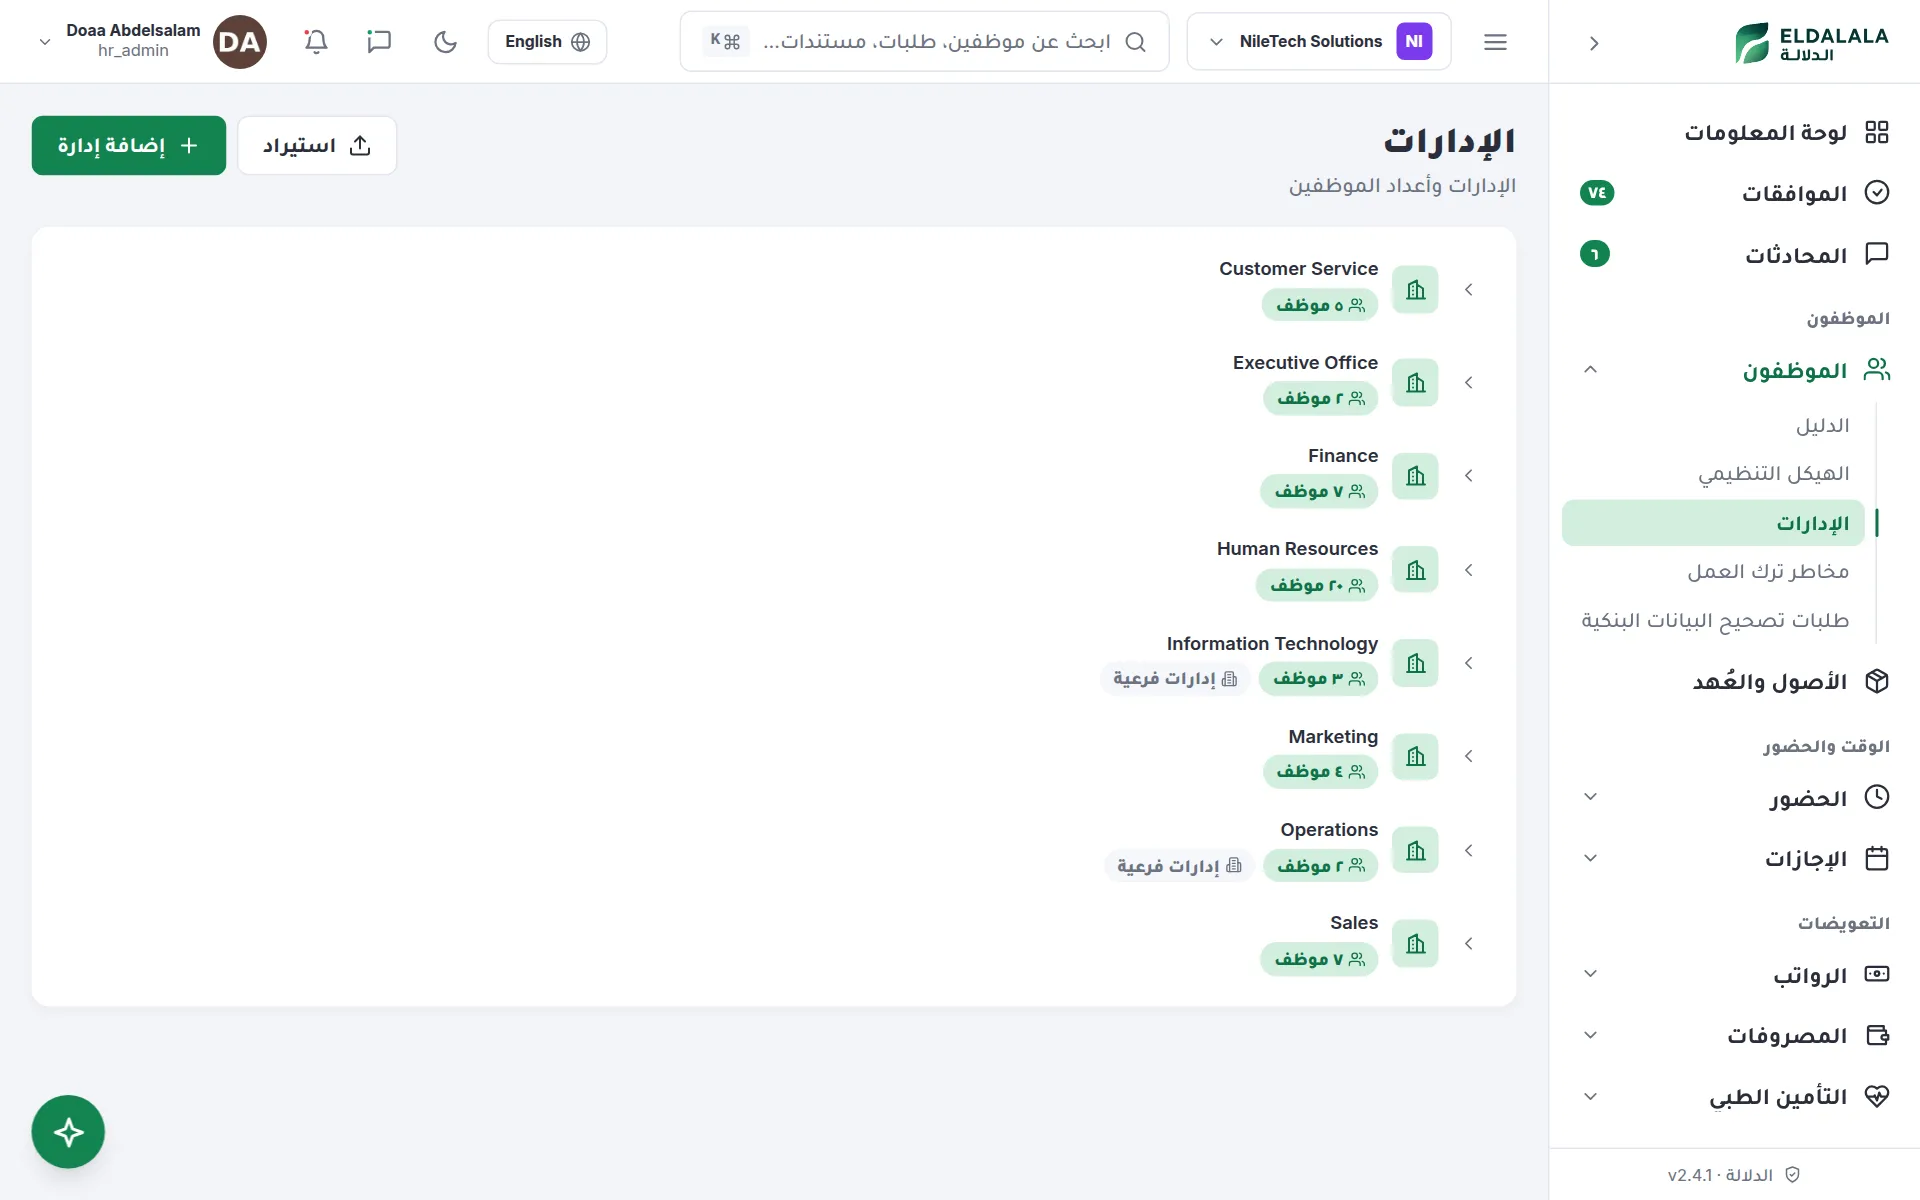This screenshot has width=1920, height=1200.
Task: Collapse the sidebar with the arrow
Action: (x=1594, y=43)
